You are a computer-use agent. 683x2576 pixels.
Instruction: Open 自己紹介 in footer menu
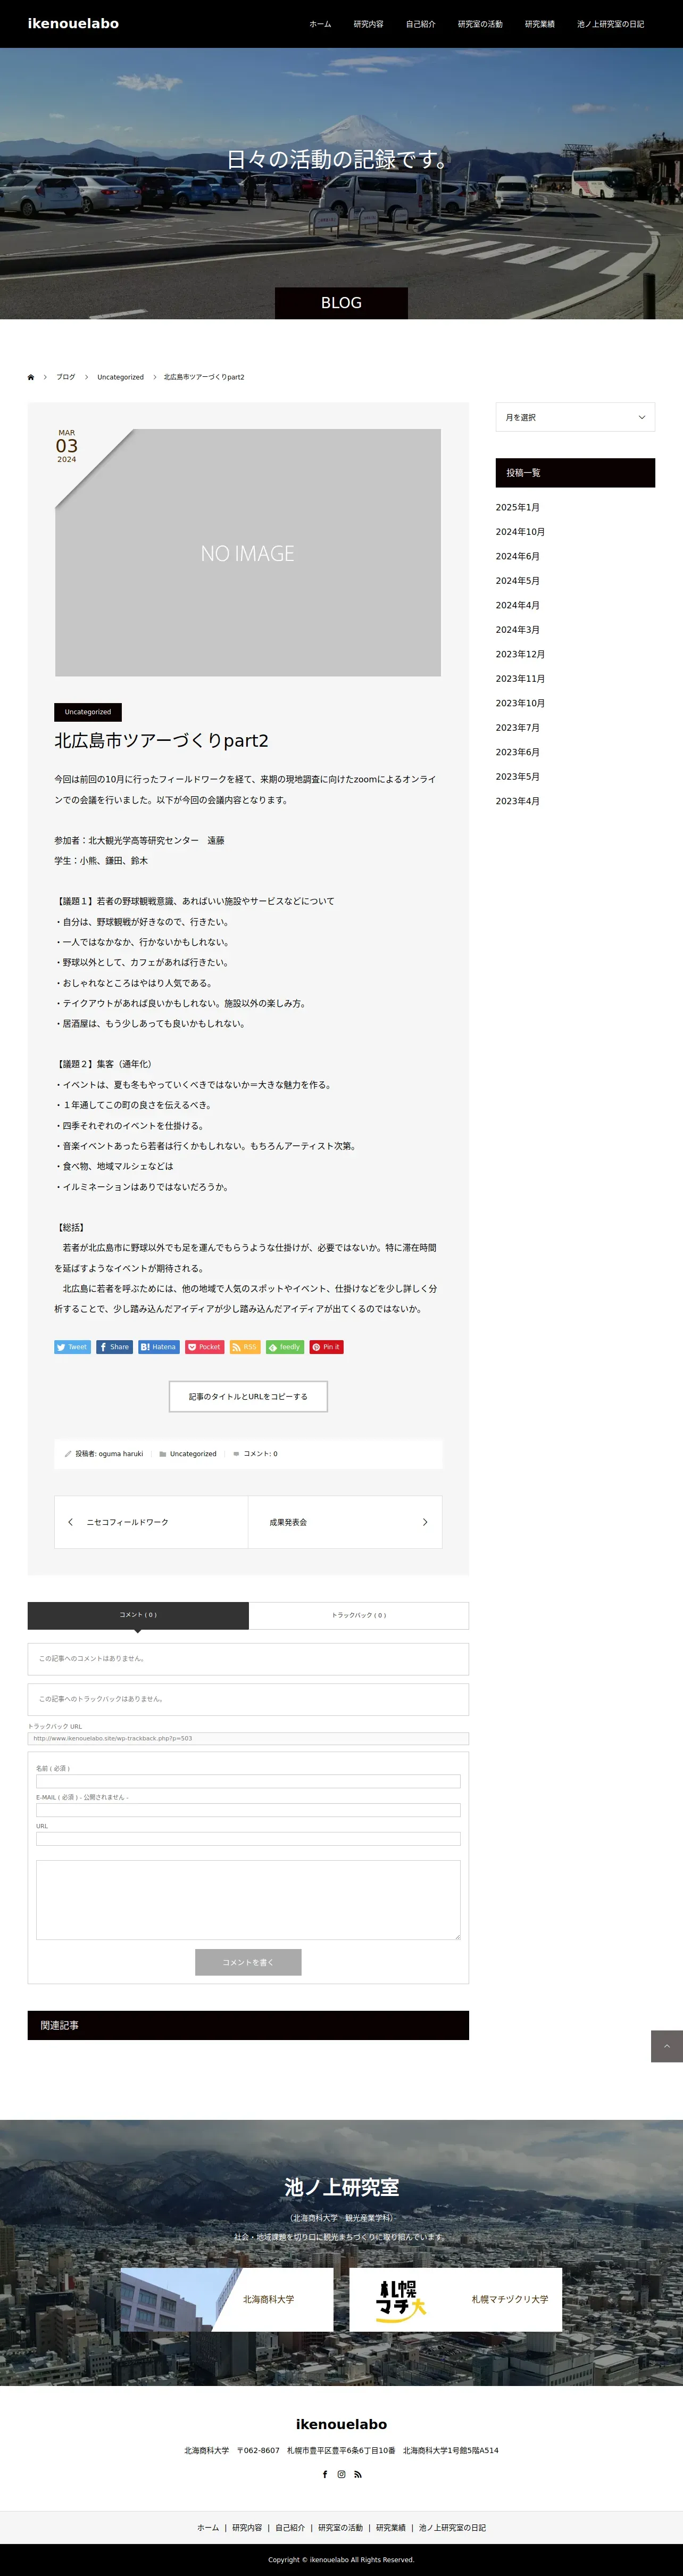coord(290,2527)
